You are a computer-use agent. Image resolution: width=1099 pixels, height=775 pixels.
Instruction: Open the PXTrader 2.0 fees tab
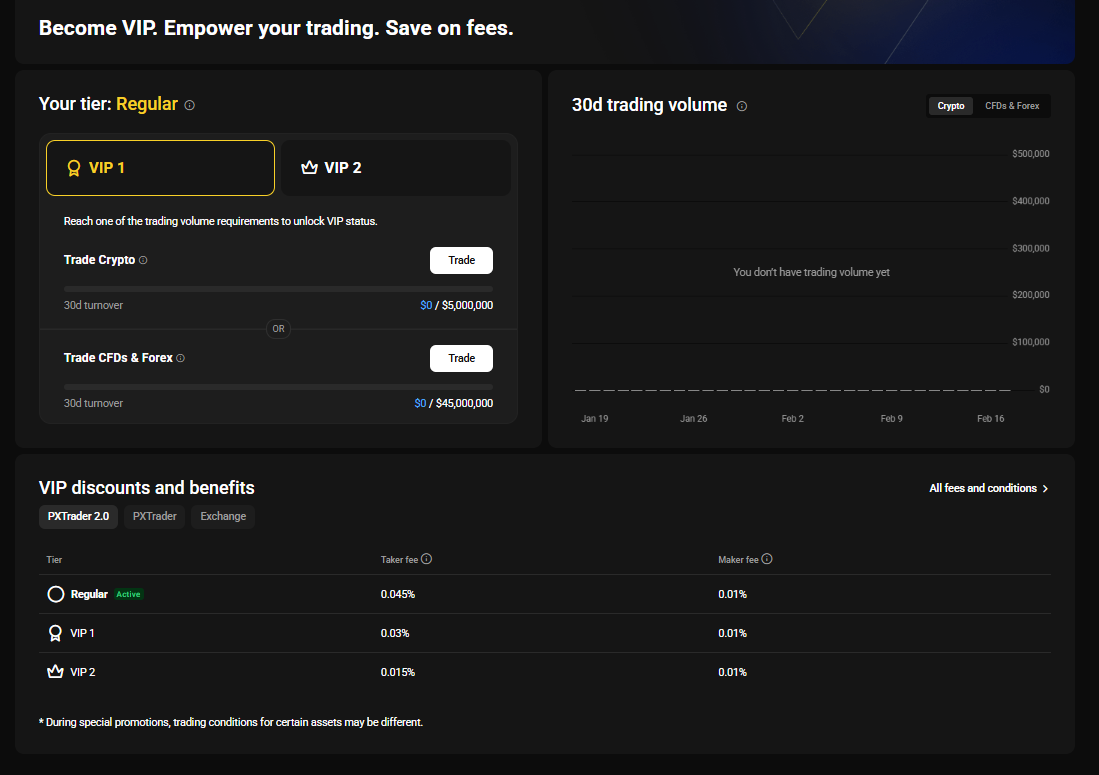[x=78, y=517]
